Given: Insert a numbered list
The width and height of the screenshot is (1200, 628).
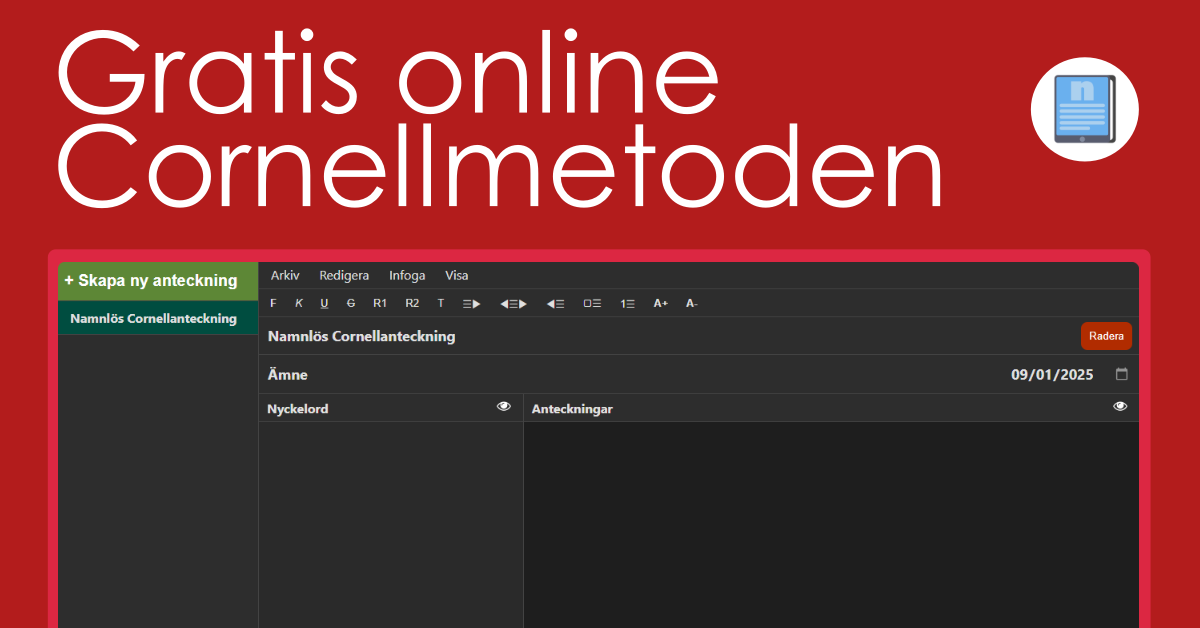Looking at the screenshot, I should click(x=627, y=303).
